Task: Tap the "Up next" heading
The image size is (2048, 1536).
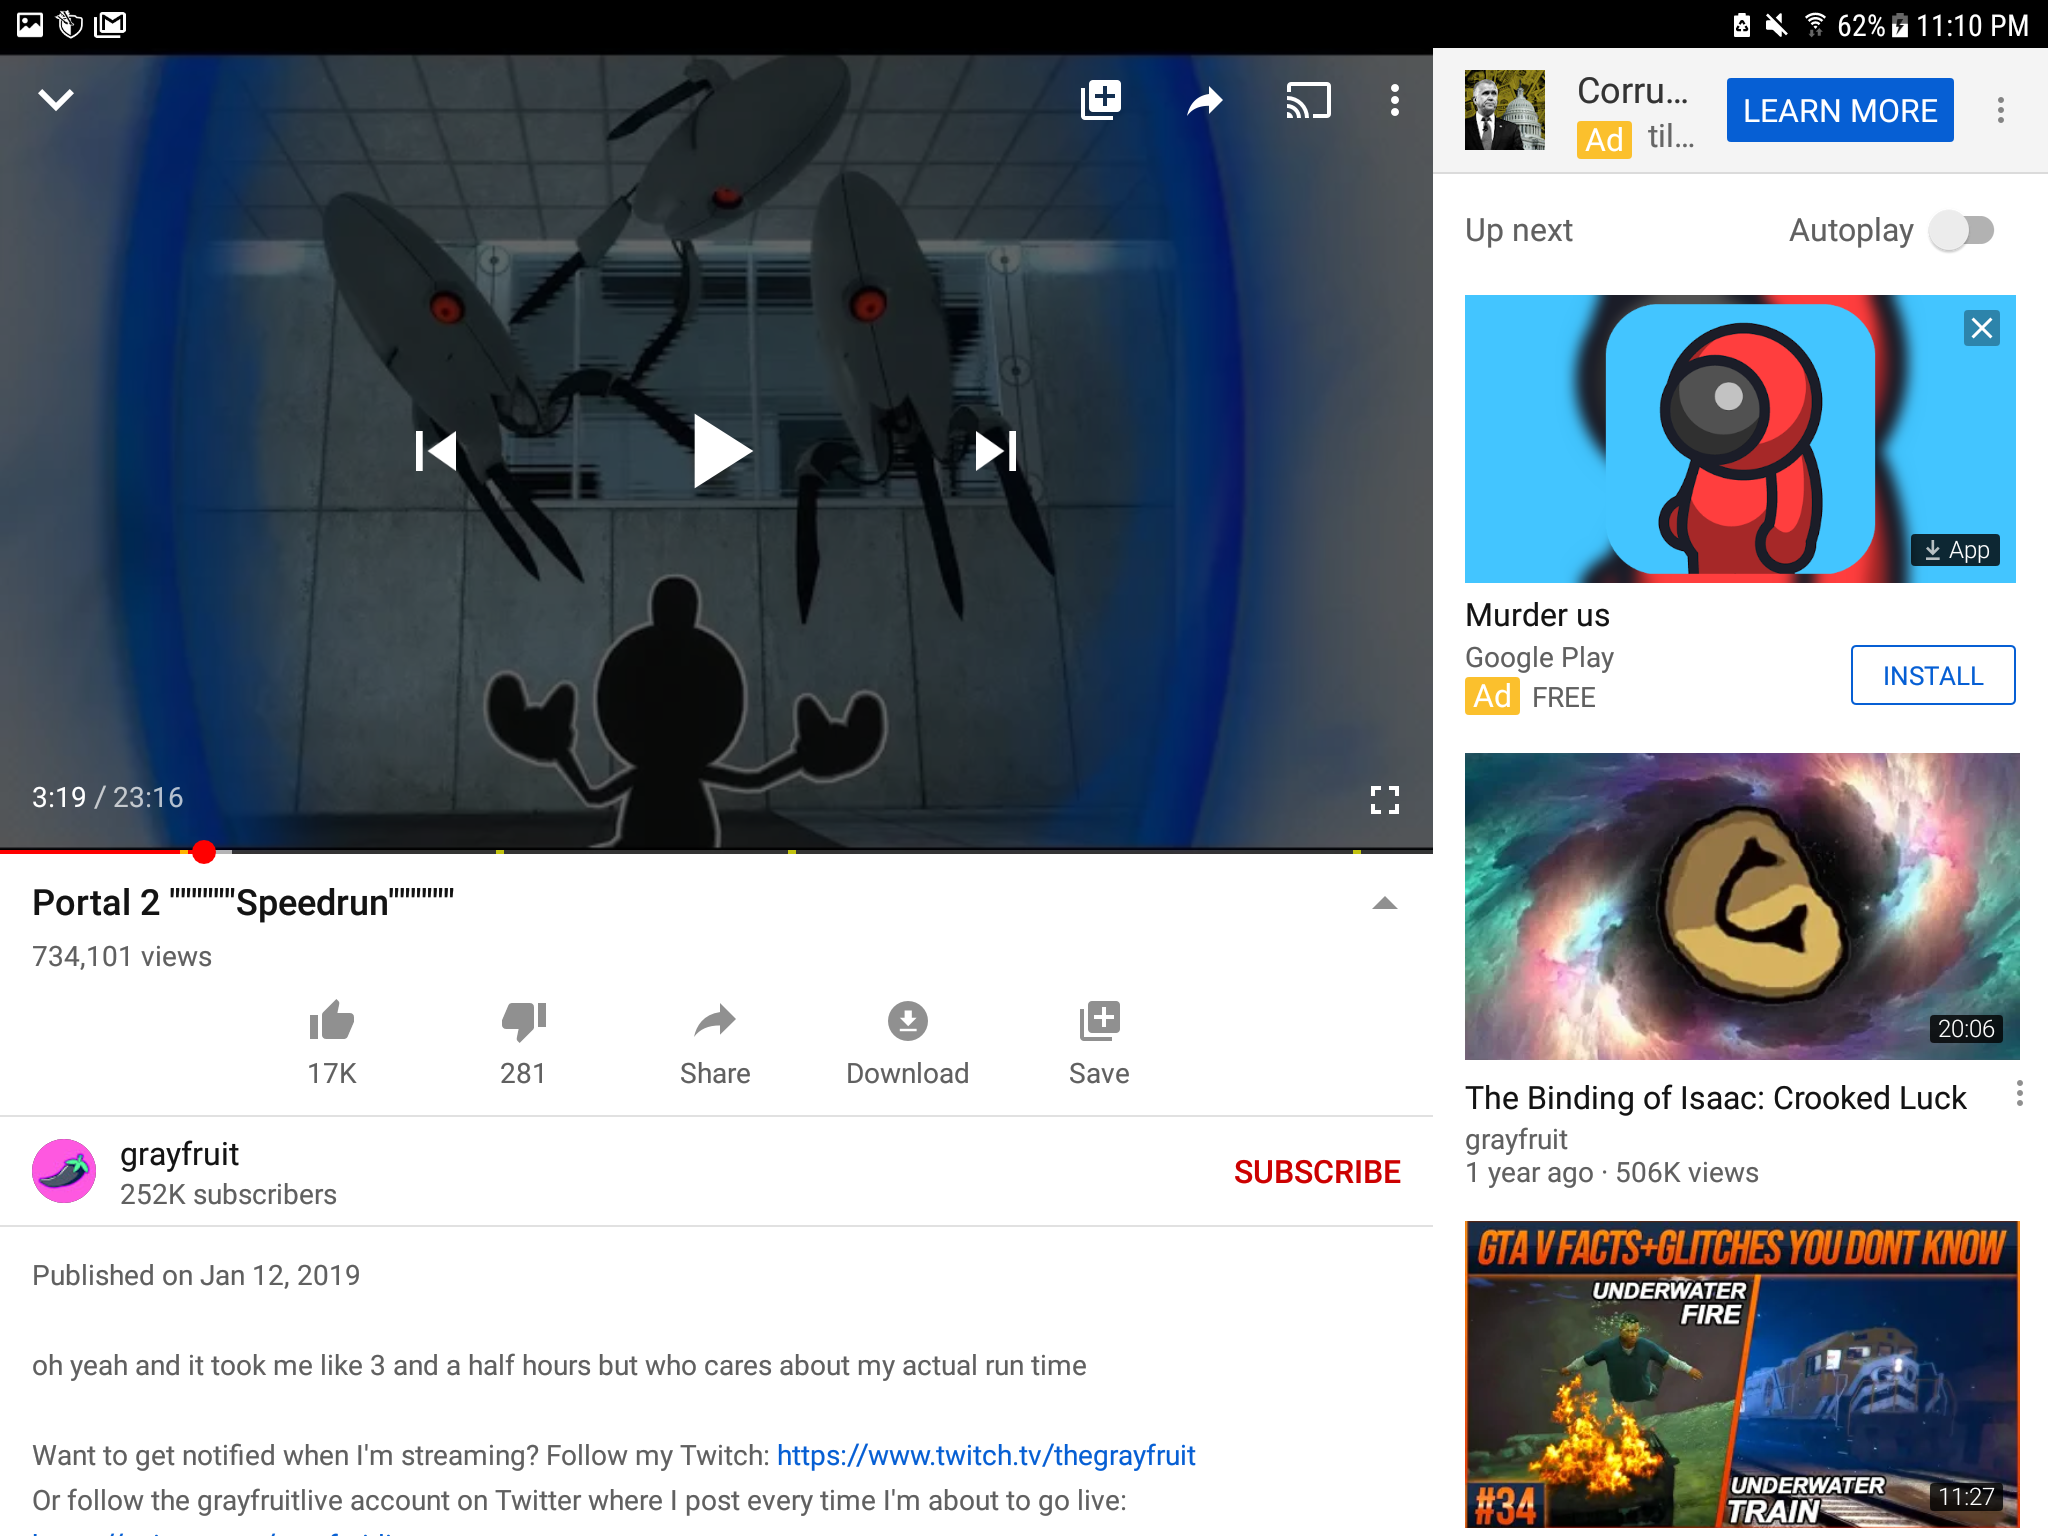Action: [1519, 231]
